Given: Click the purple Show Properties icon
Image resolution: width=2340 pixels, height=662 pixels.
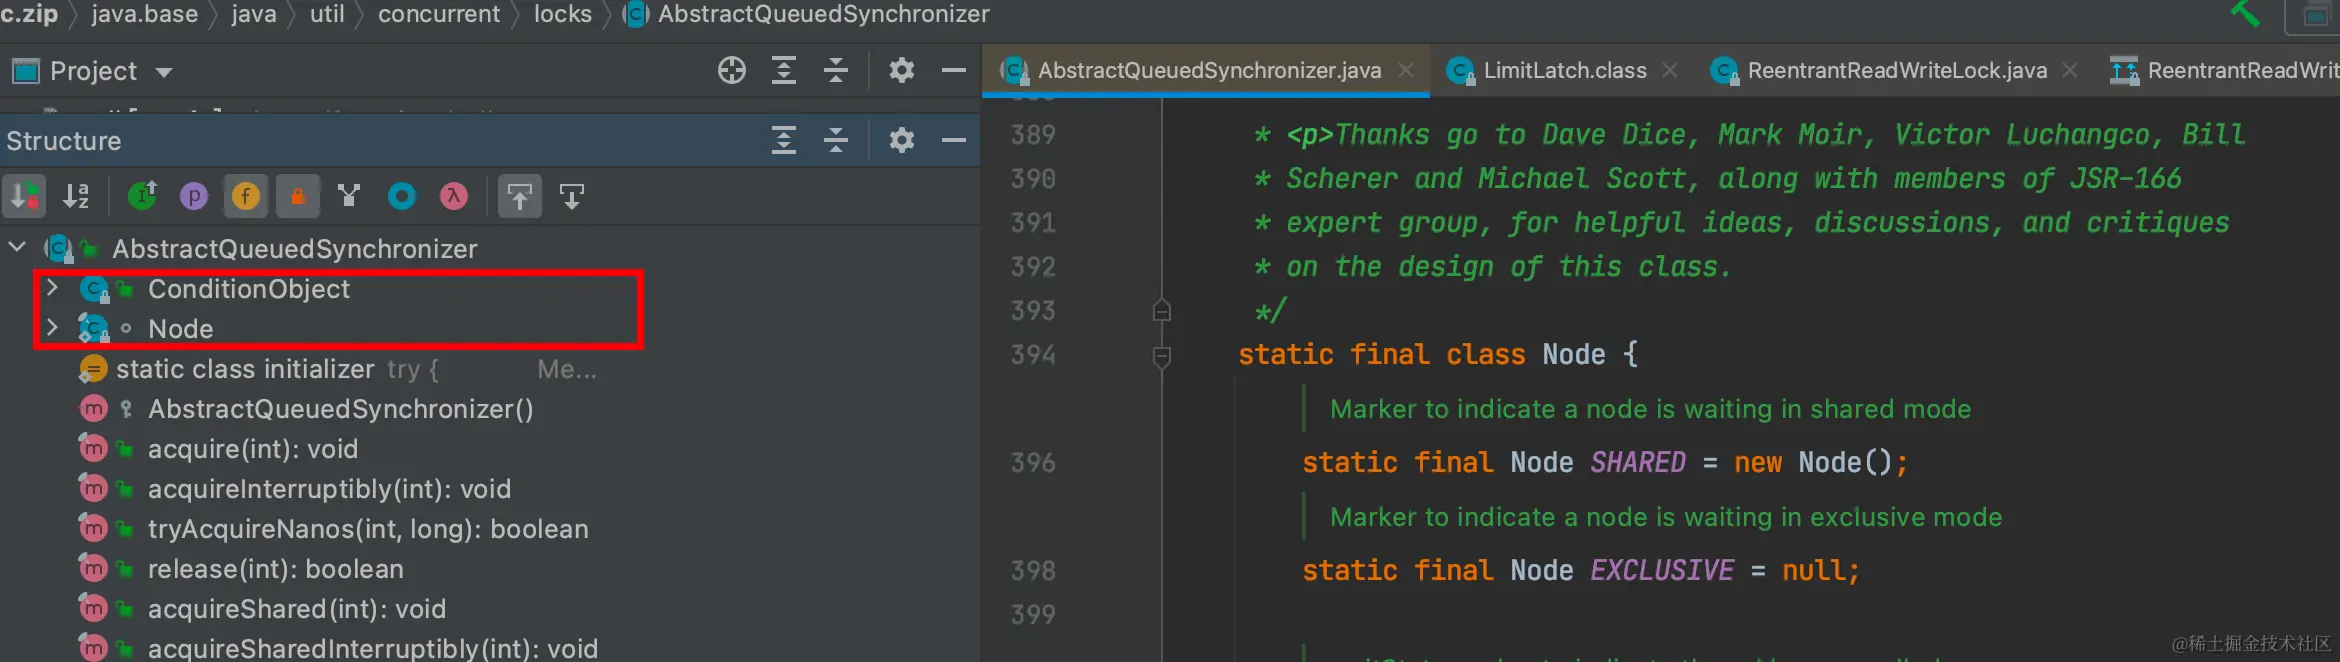Looking at the screenshot, I should pyautogui.click(x=193, y=196).
